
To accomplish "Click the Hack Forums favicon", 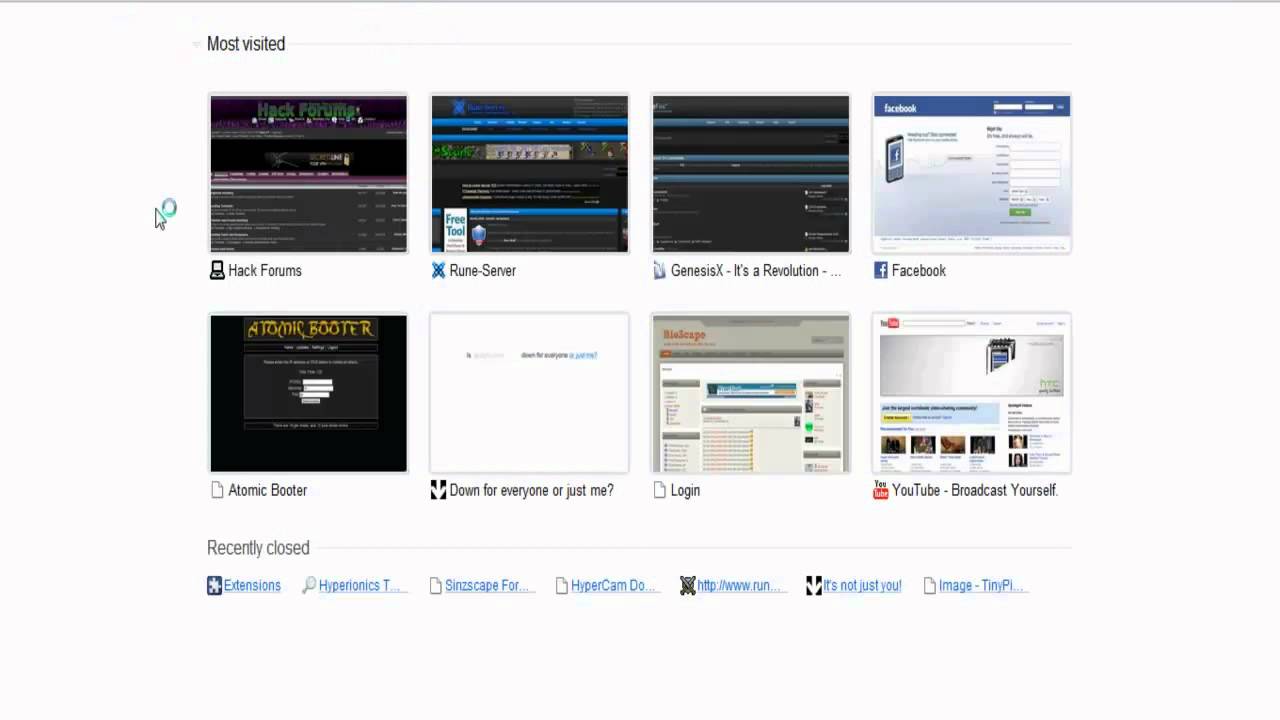I will coord(217,270).
